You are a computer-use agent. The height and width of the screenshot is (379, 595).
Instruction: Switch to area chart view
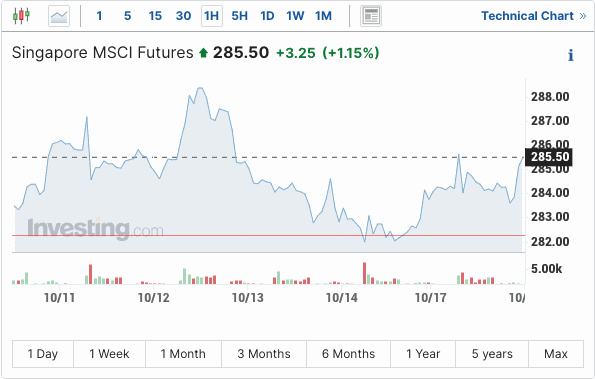[59, 16]
